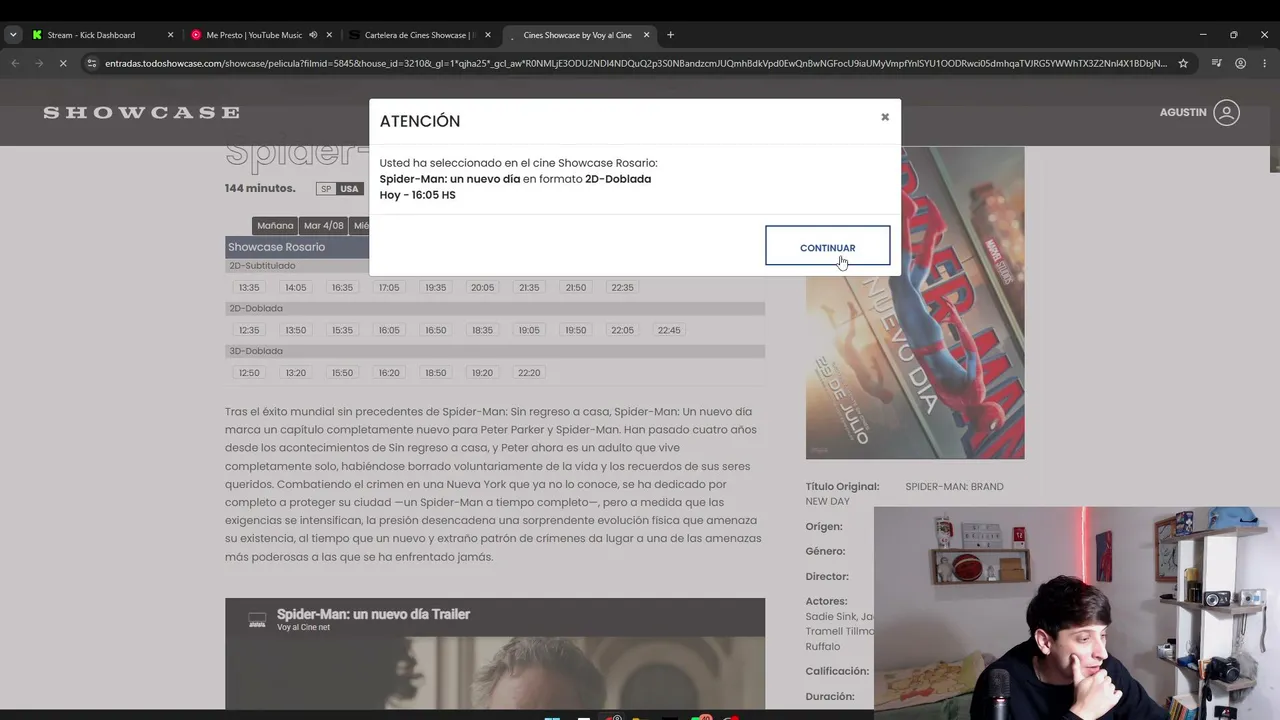
Task: Select the 19:20 3D-Doblada showtime
Action: [x=483, y=373]
